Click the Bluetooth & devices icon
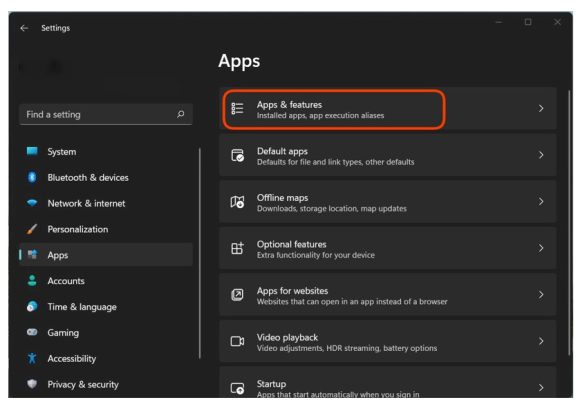The height and width of the screenshot is (400, 587). point(32,177)
